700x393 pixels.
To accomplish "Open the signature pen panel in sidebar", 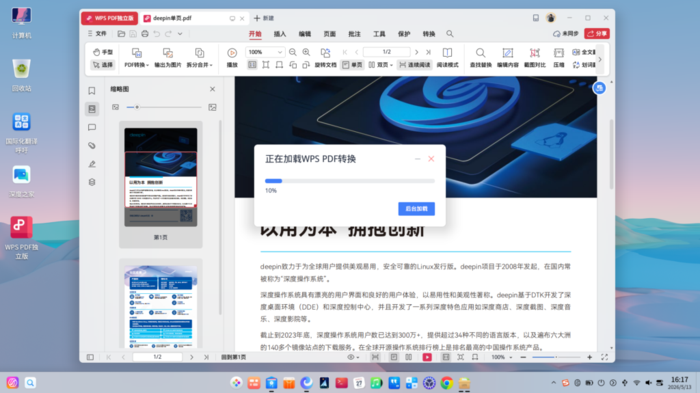I will (92, 164).
